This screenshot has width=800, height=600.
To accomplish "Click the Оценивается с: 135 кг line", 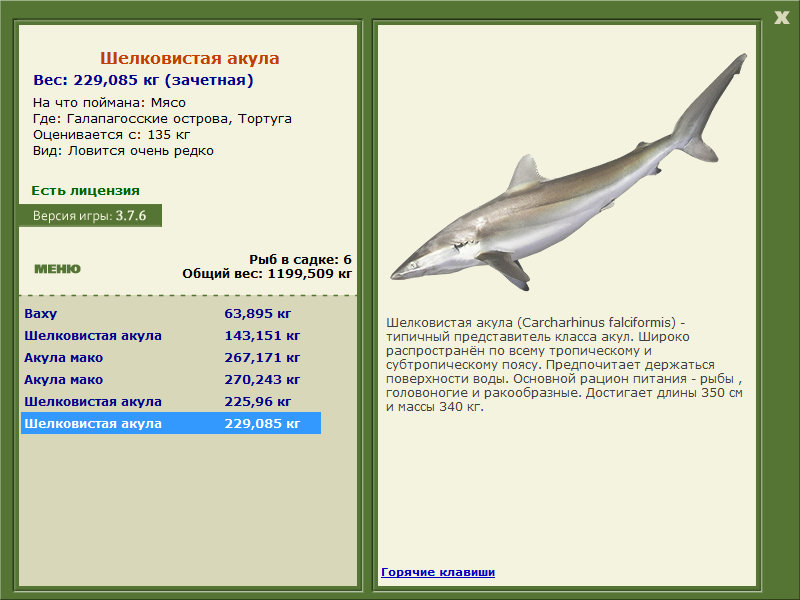I will (x=111, y=135).
